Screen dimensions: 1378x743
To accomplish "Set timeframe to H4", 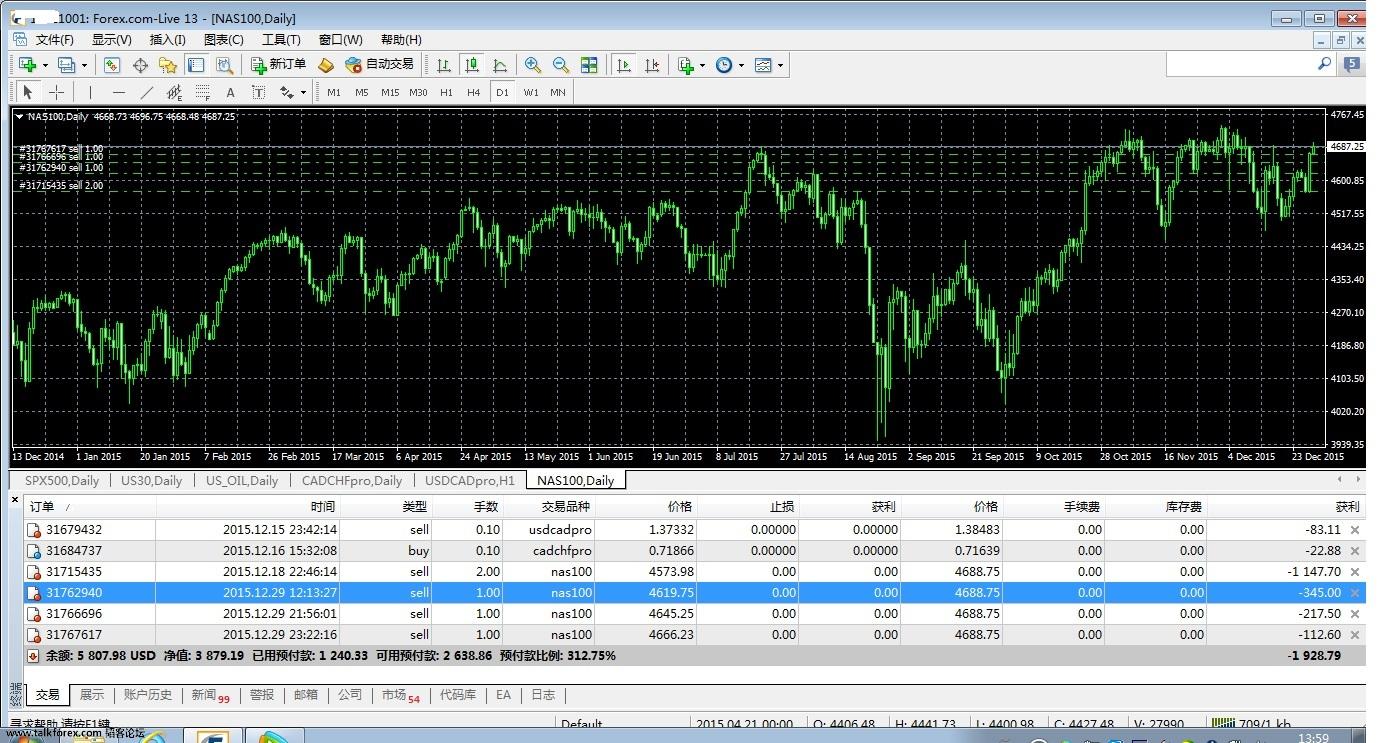I will tap(474, 92).
